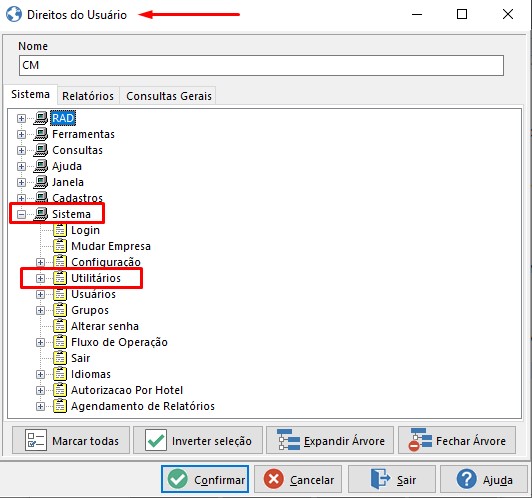Select the Cadastros label
The width and height of the screenshot is (532, 498).
click(x=77, y=198)
